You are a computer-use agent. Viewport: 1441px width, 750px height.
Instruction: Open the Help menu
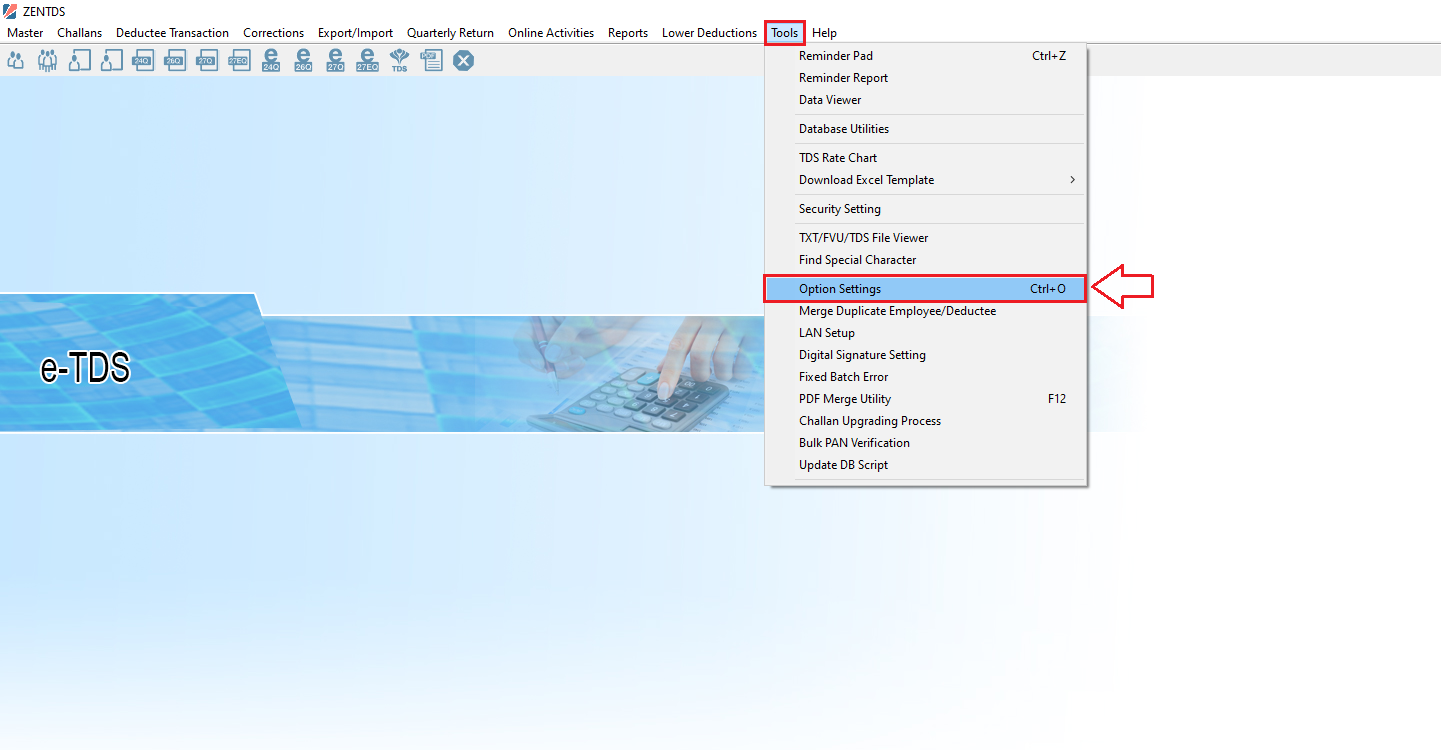point(824,33)
